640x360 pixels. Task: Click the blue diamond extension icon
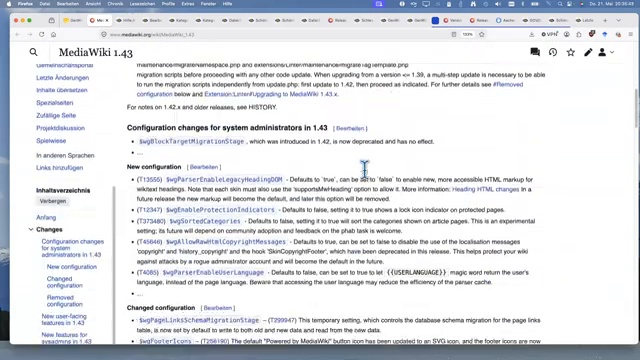click(x=605, y=35)
